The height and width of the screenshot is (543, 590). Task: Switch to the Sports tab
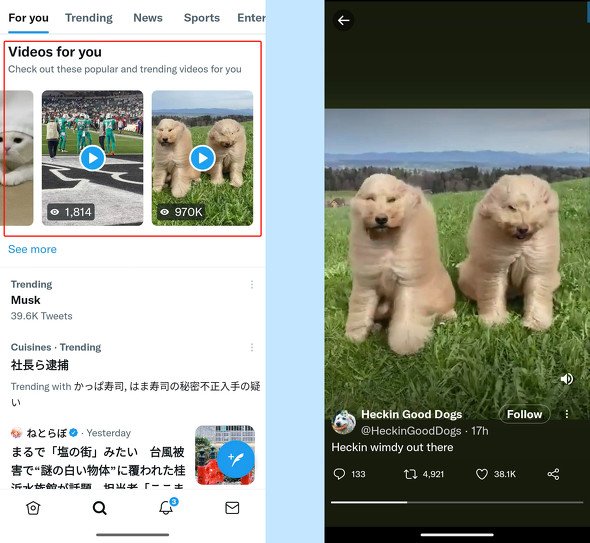tap(202, 18)
